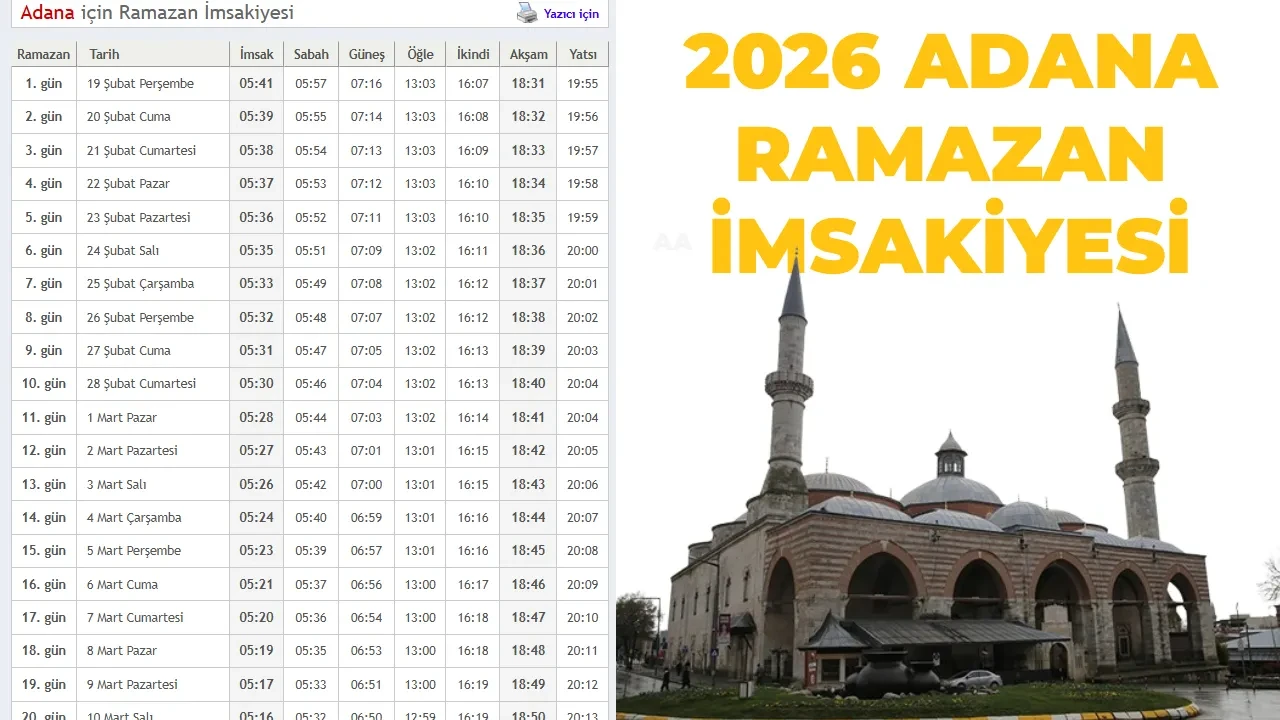Click the Yatsı column header

(x=583, y=54)
